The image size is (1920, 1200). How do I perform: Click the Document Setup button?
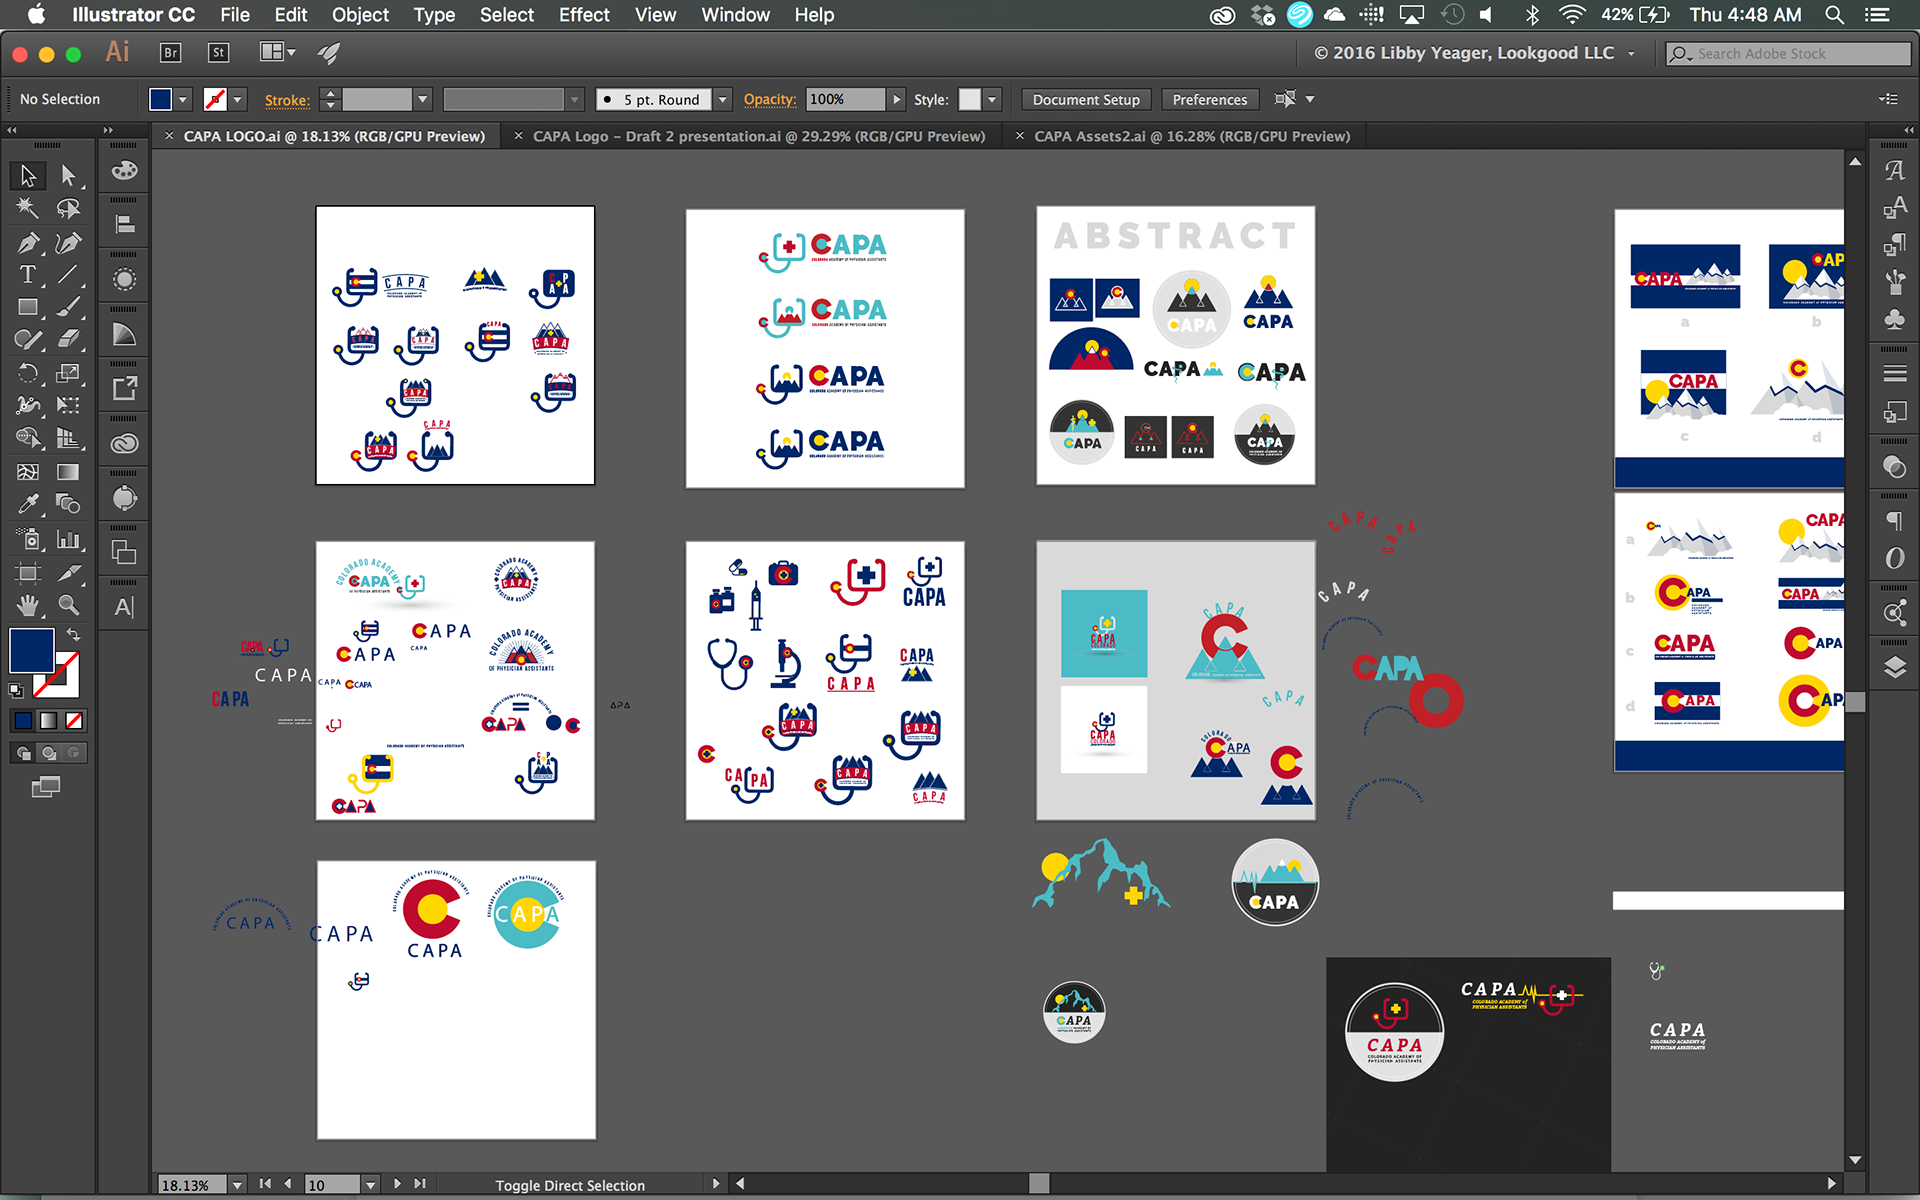click(x=1086, y=100)
